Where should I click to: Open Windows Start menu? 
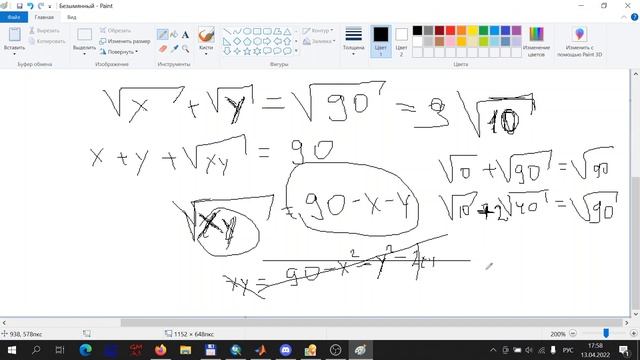coord(11,350)
